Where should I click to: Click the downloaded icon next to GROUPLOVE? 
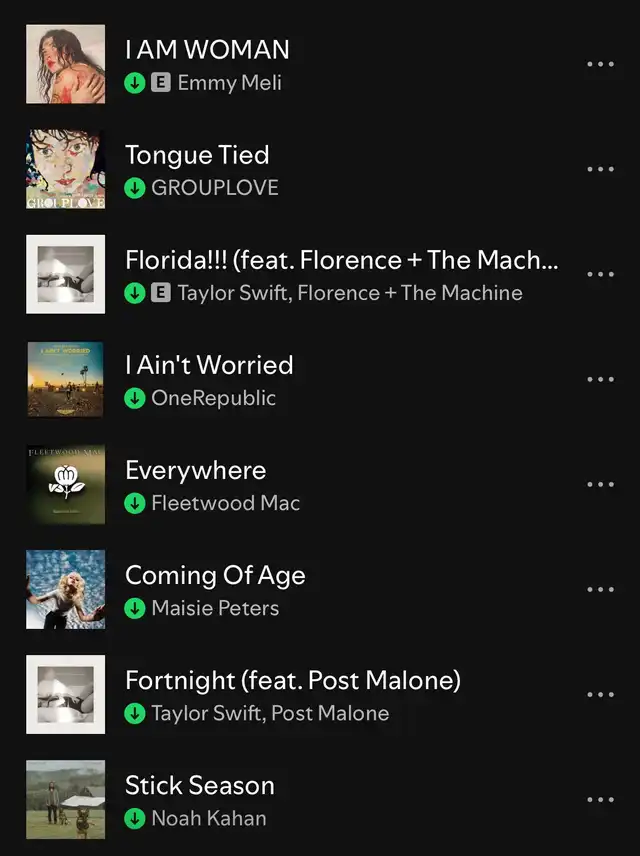[x=134, y=188]
